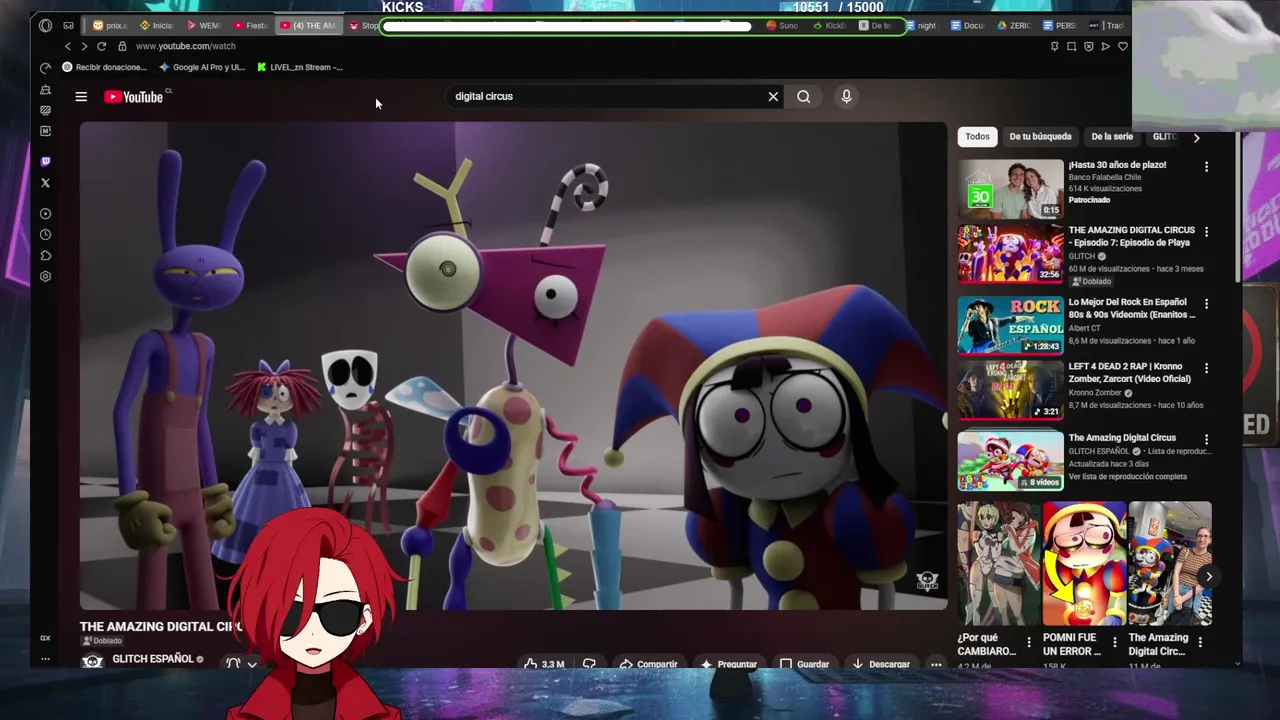Image resolution: width=1280 pixels, height=720 pixels.
Task: Download the video with Descargar
Action: tap(881, 664)
